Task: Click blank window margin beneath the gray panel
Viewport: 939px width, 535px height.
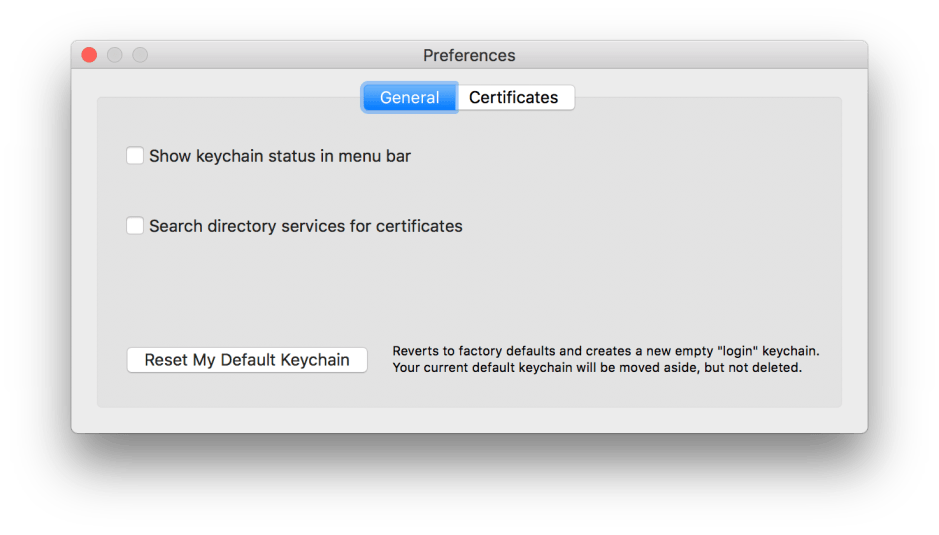Action: coord(470,420)
